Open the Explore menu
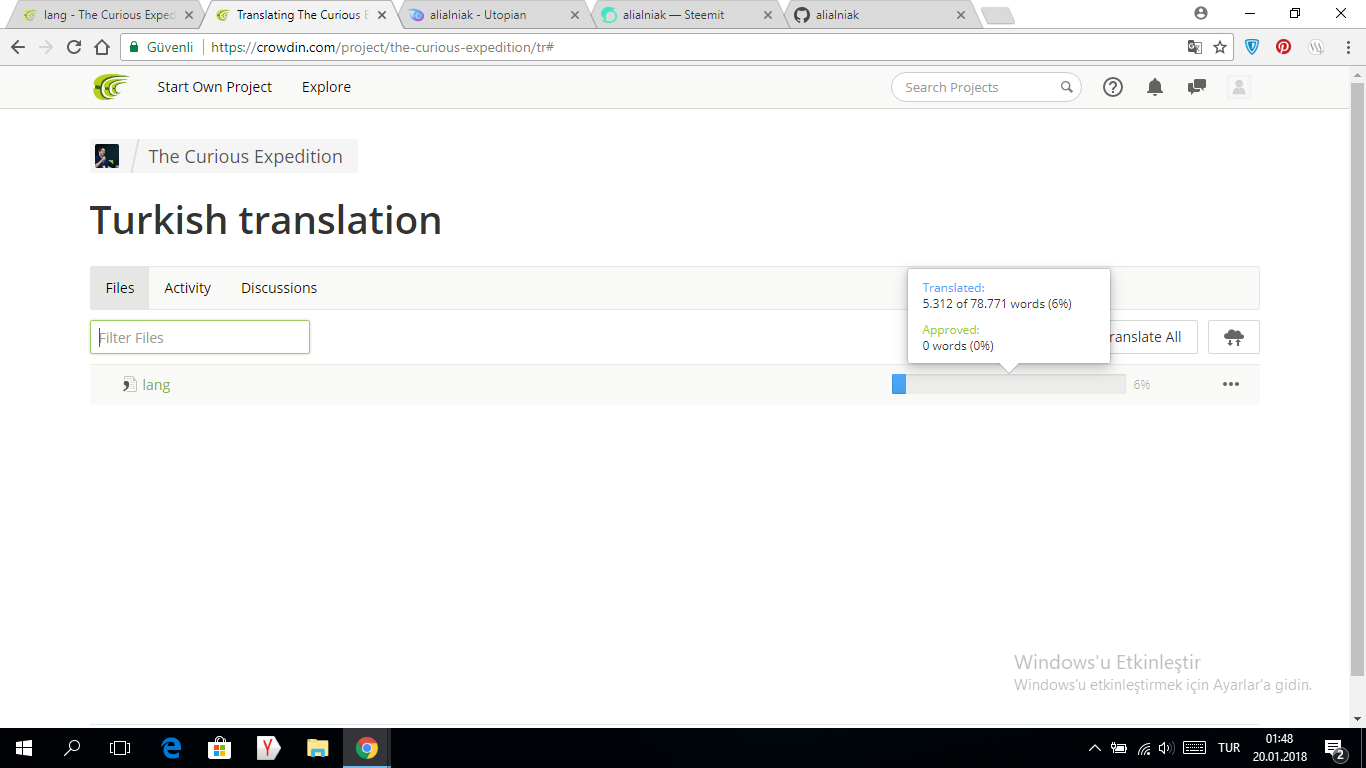The image size is (1366, 768). (326, 87)
